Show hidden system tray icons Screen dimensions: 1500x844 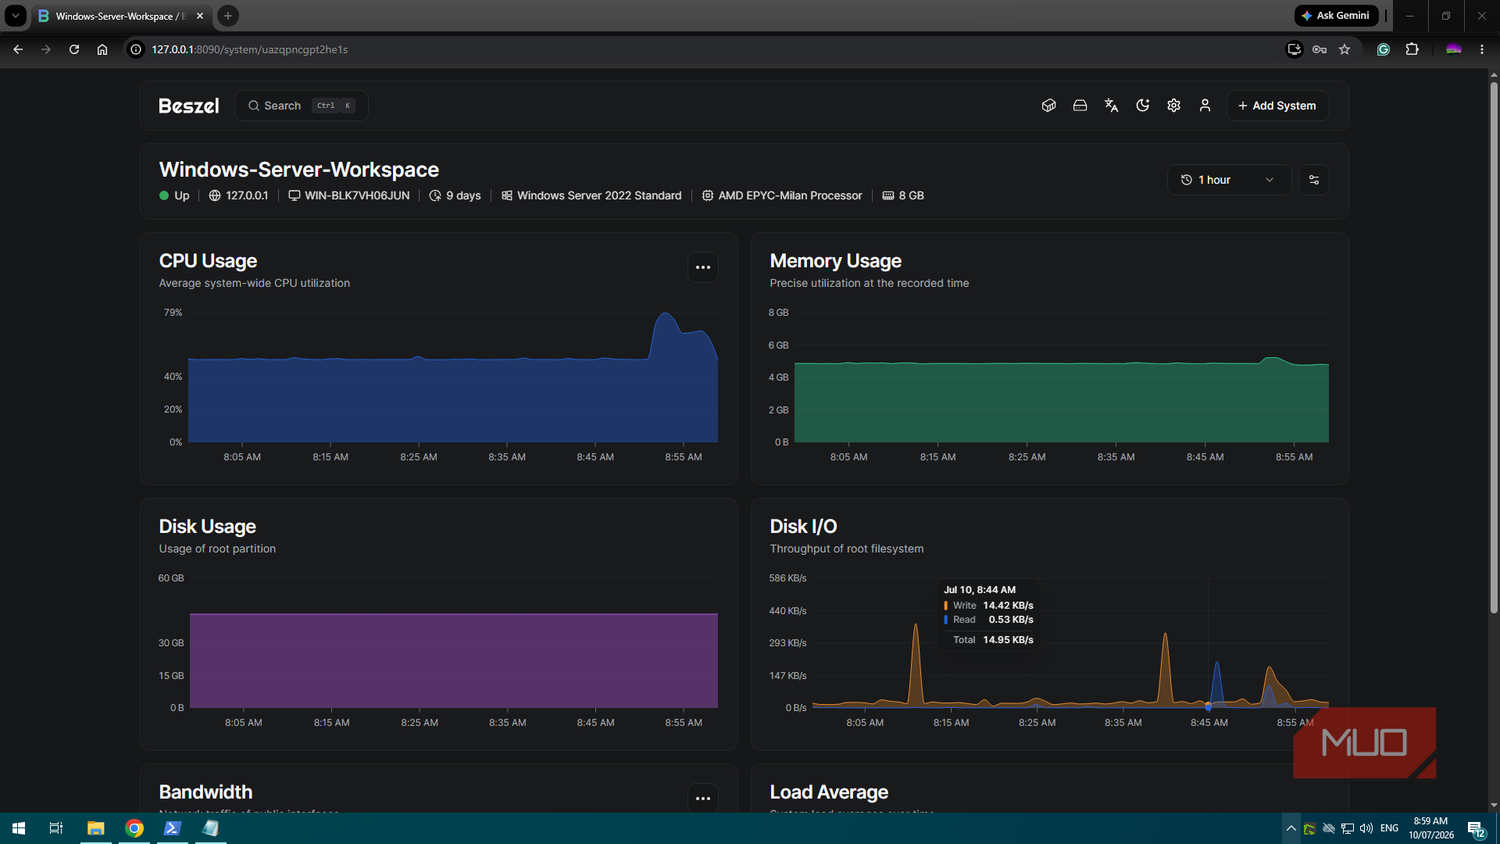[x=1291, y=828]
